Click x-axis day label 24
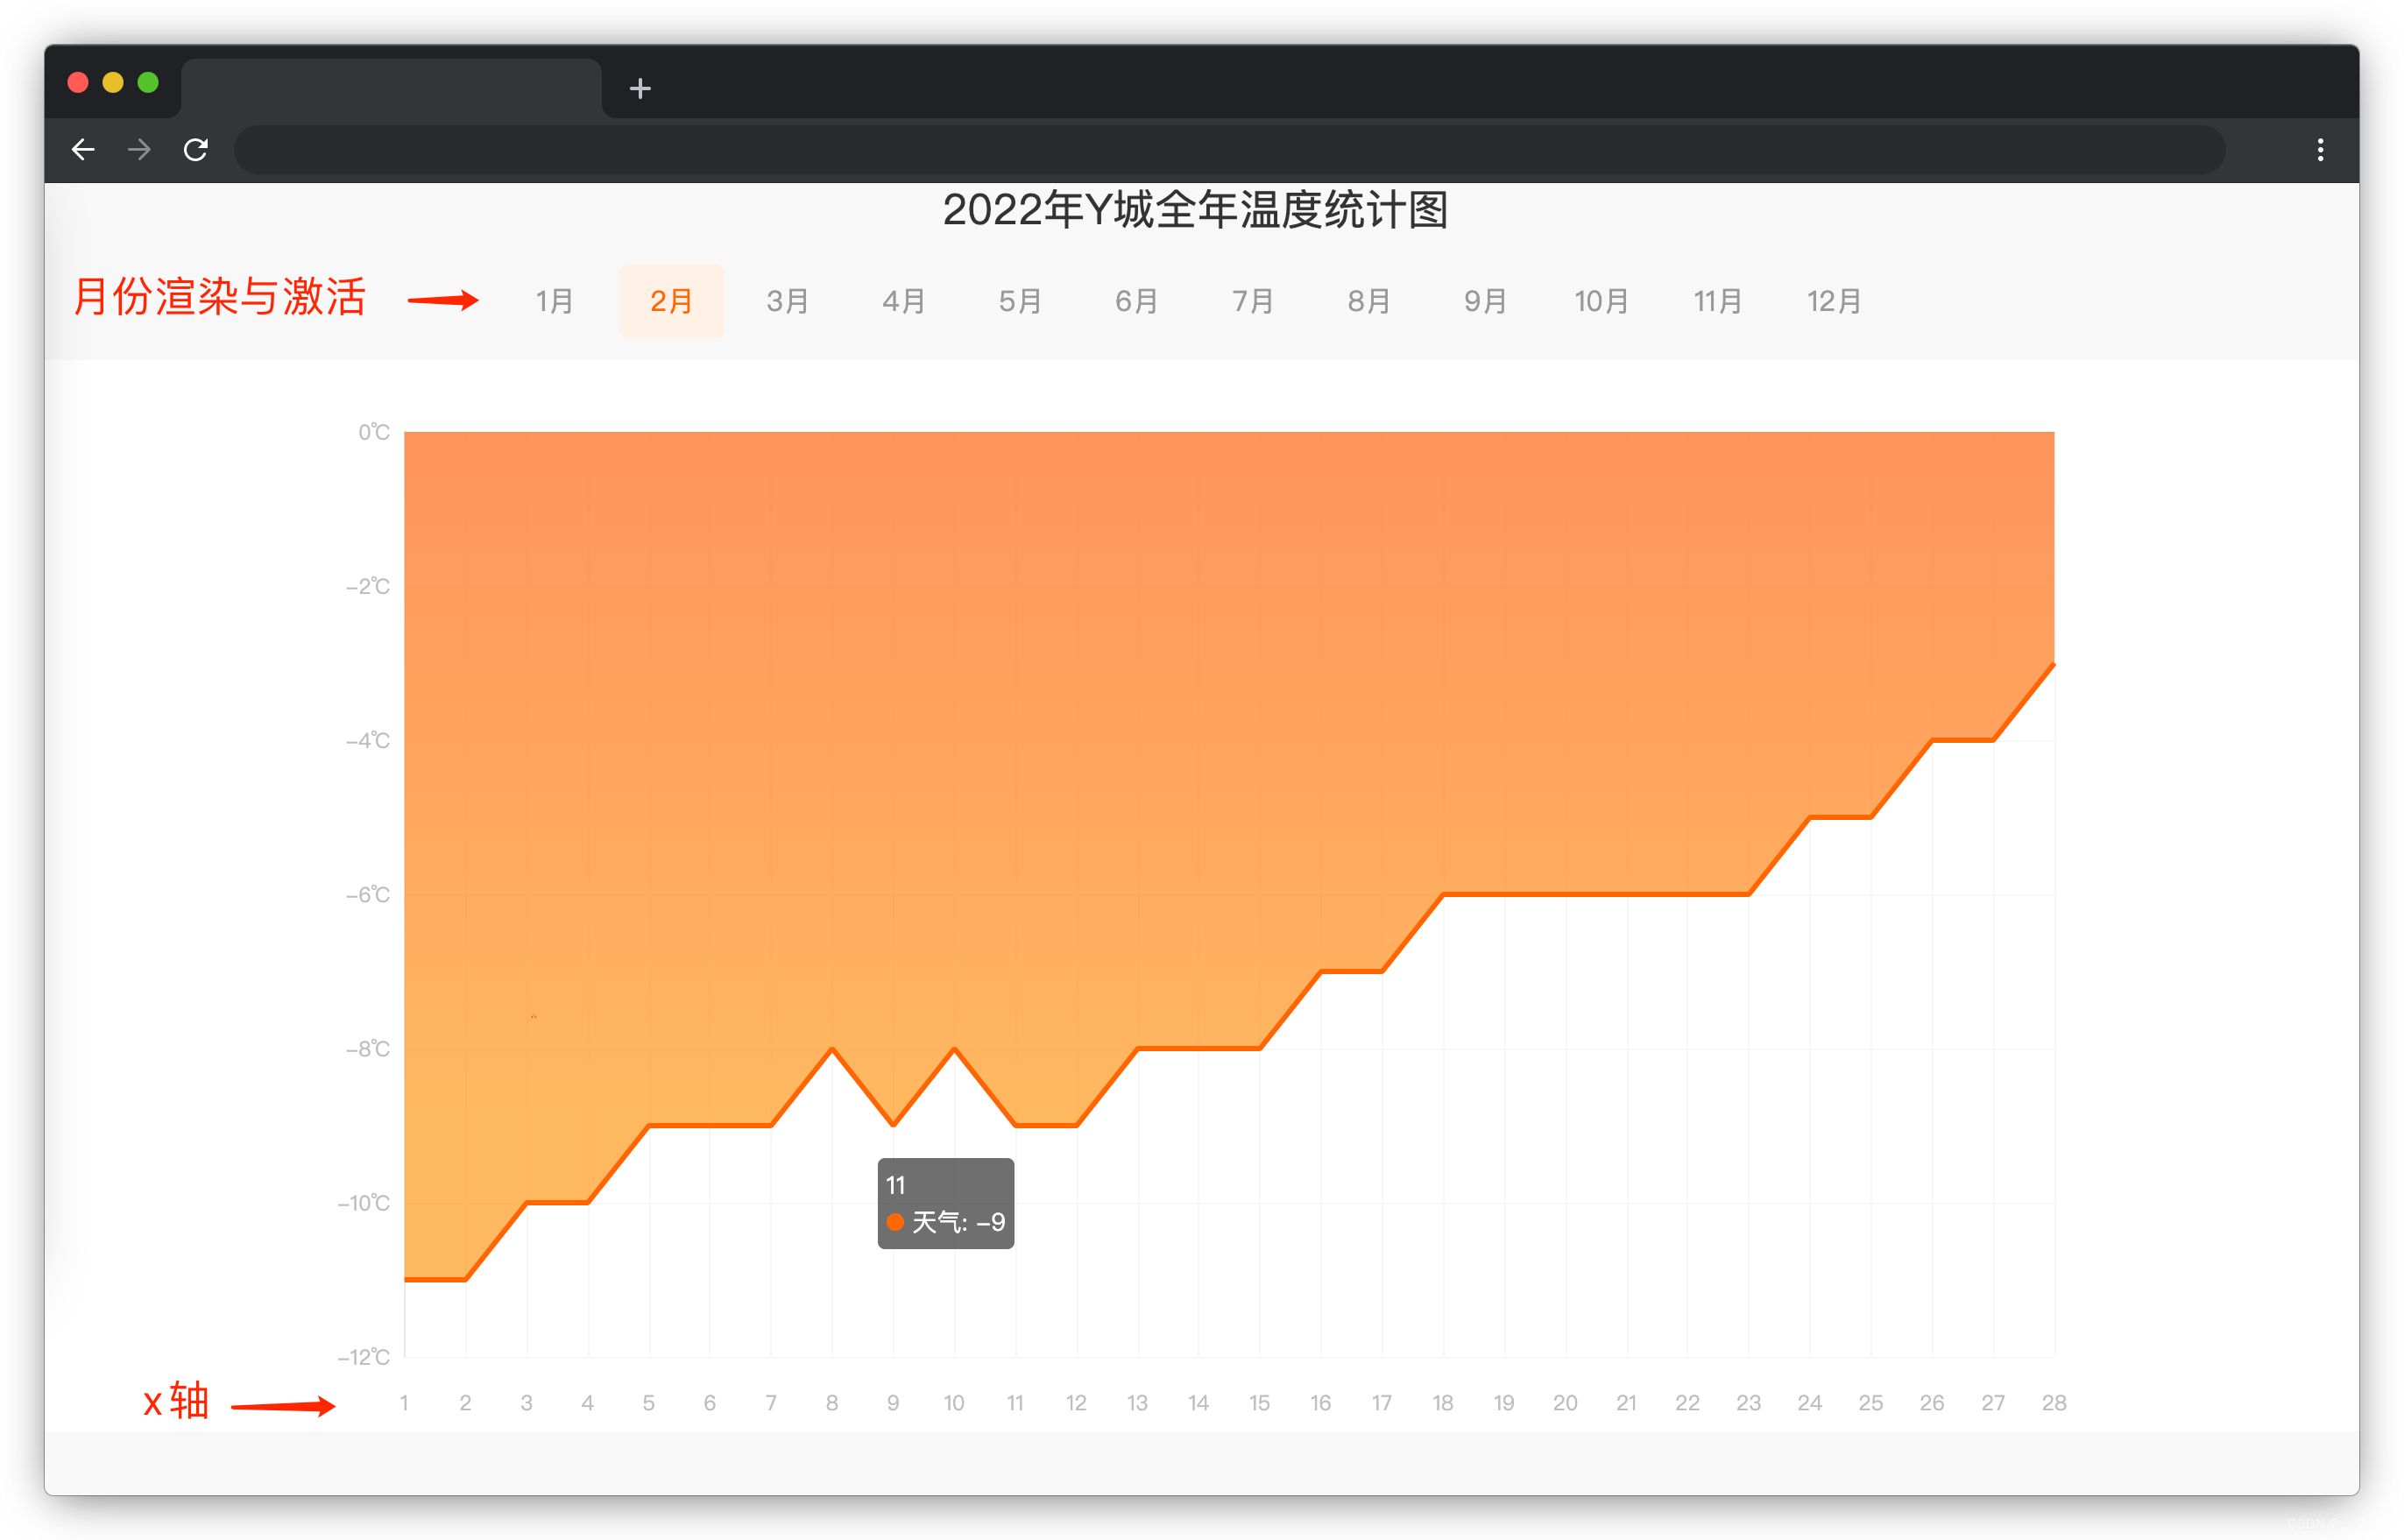 1810,1403
